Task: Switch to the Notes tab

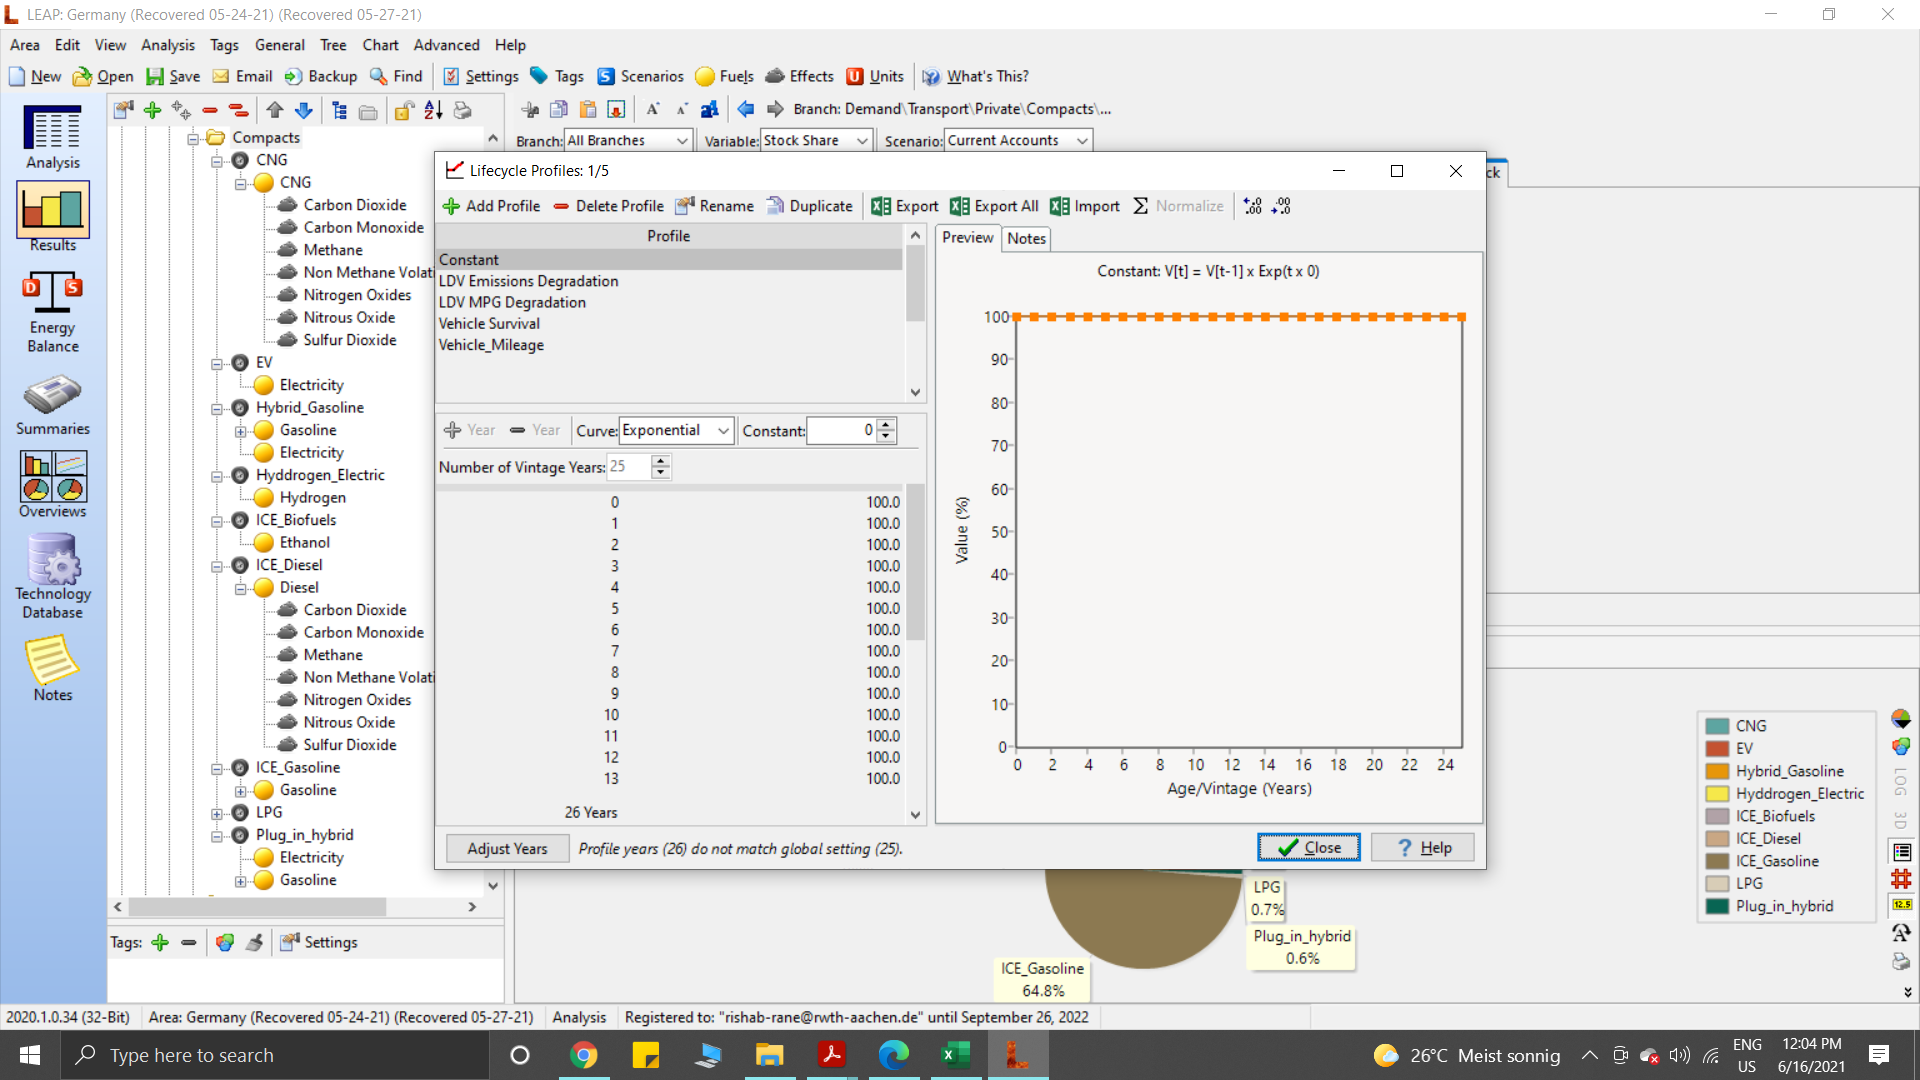Action: tap(1026, 238)
